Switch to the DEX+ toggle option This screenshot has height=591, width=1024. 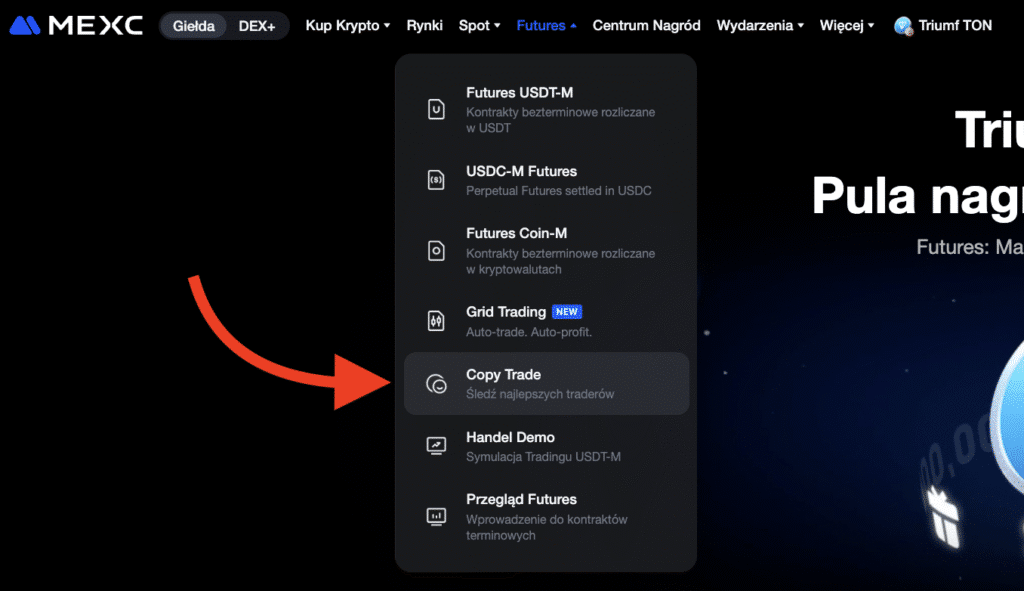(257, 26)
